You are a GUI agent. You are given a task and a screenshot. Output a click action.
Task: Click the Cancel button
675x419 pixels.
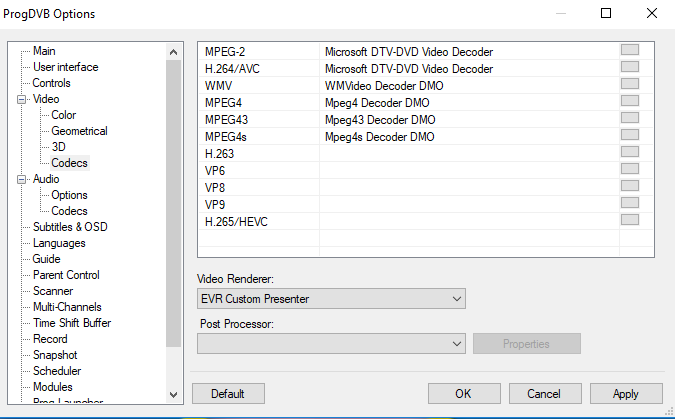544,394
